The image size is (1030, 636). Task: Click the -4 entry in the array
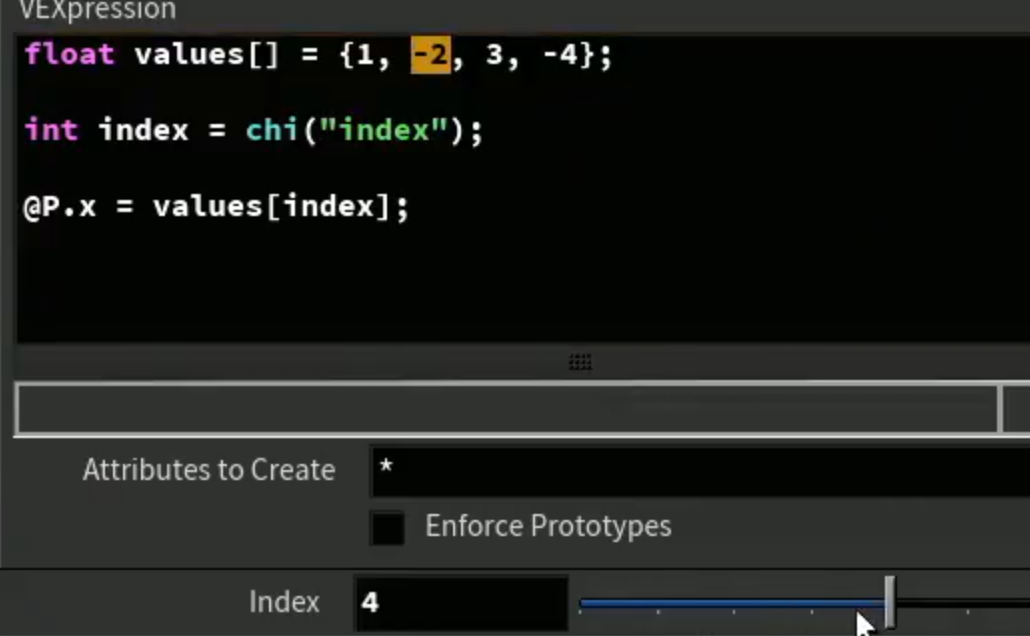(560, 55)
